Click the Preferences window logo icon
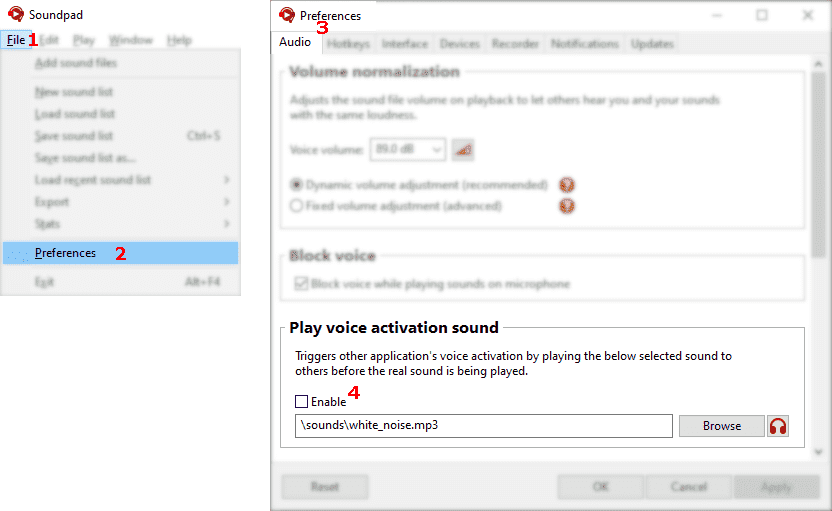This screenshot has height=511, width=832. coord(287,15)
